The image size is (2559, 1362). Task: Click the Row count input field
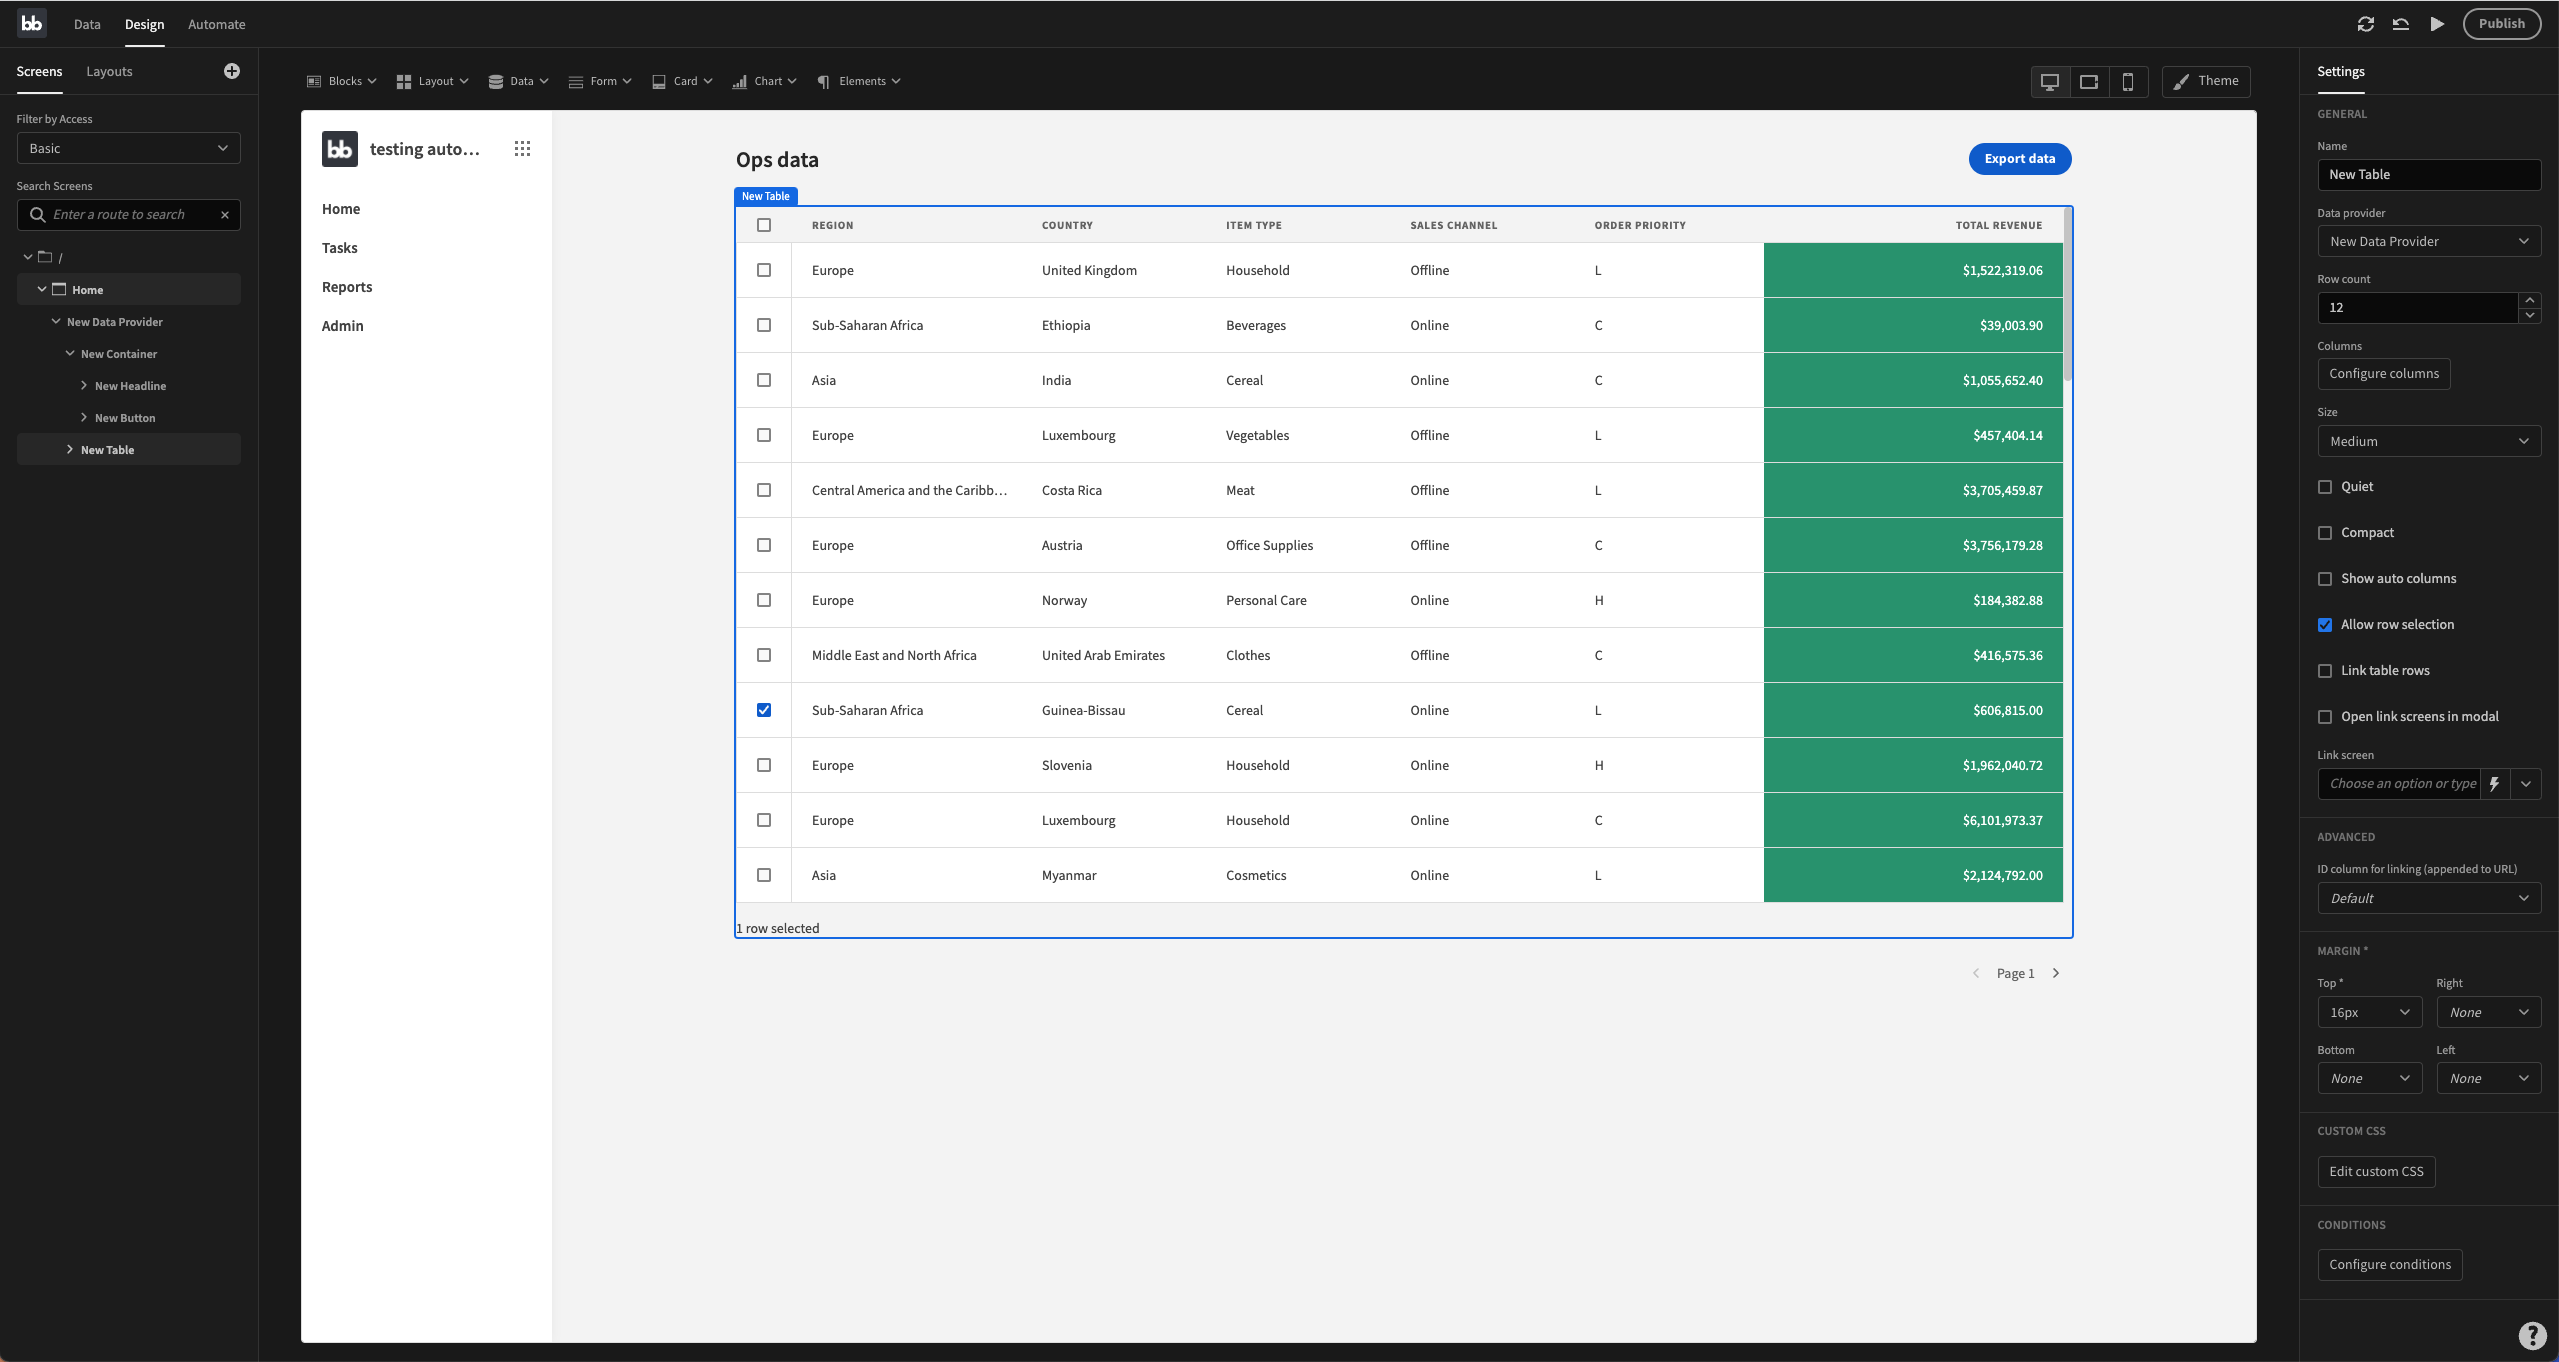pyautogui.click(x=2416, y=308)
